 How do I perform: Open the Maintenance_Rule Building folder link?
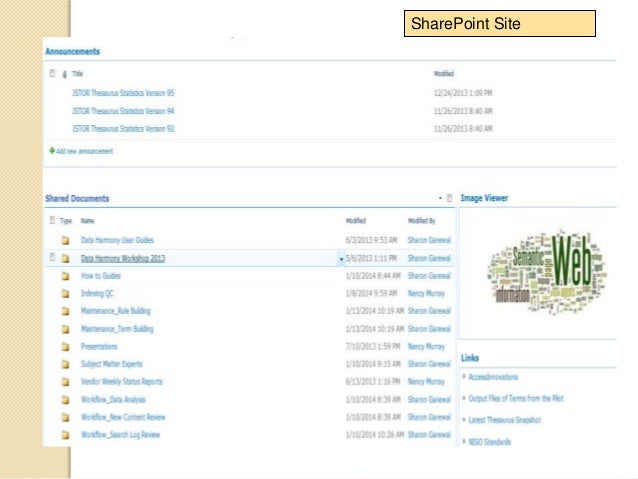(116, 311)
